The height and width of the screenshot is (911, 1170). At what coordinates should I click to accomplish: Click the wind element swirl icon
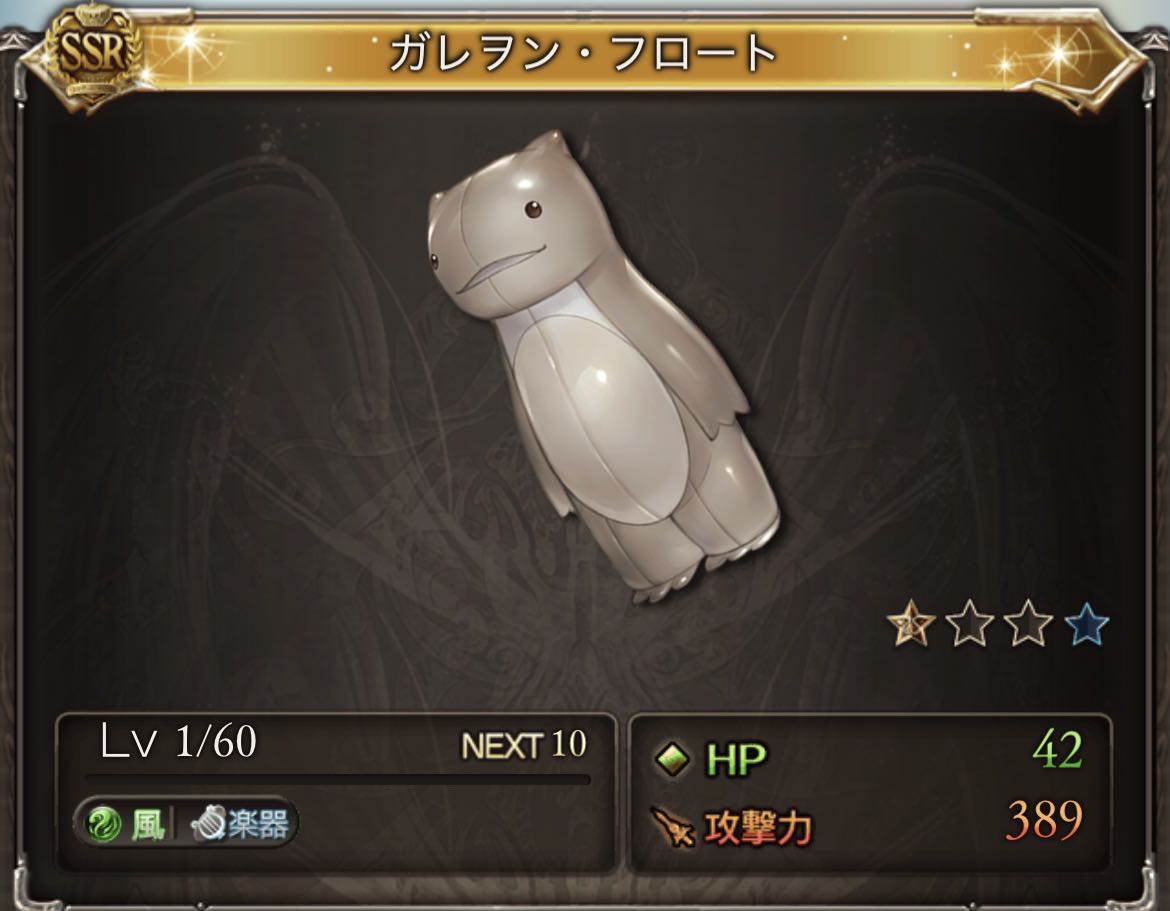(x=102, y=824)
